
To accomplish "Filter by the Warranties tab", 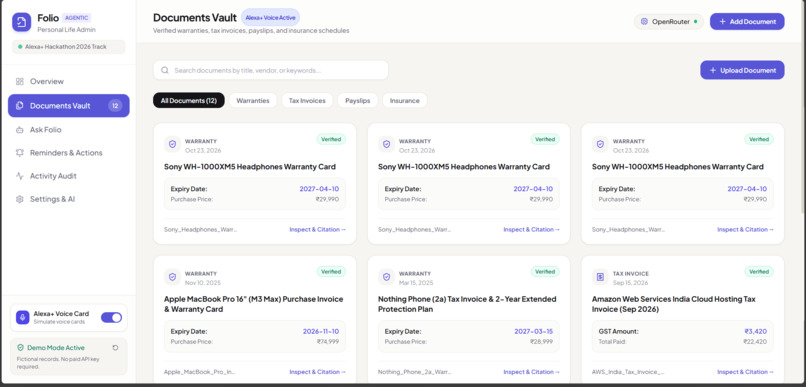I will coord(252,101).
